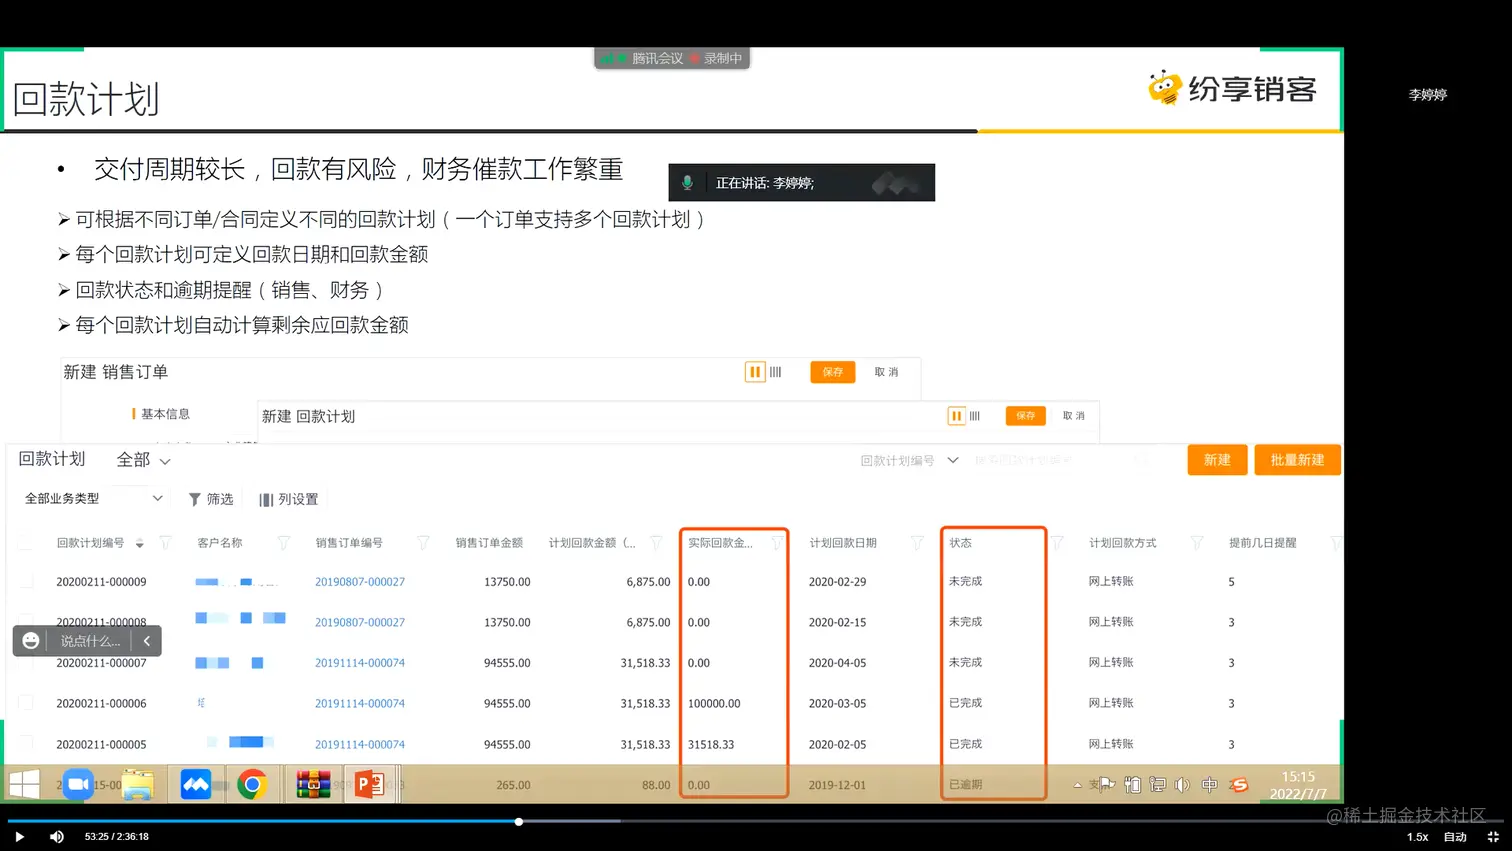Open WinRAR from the taskbar
The height and width of the screenshot is (851, 1512).
tap(313, 784)
